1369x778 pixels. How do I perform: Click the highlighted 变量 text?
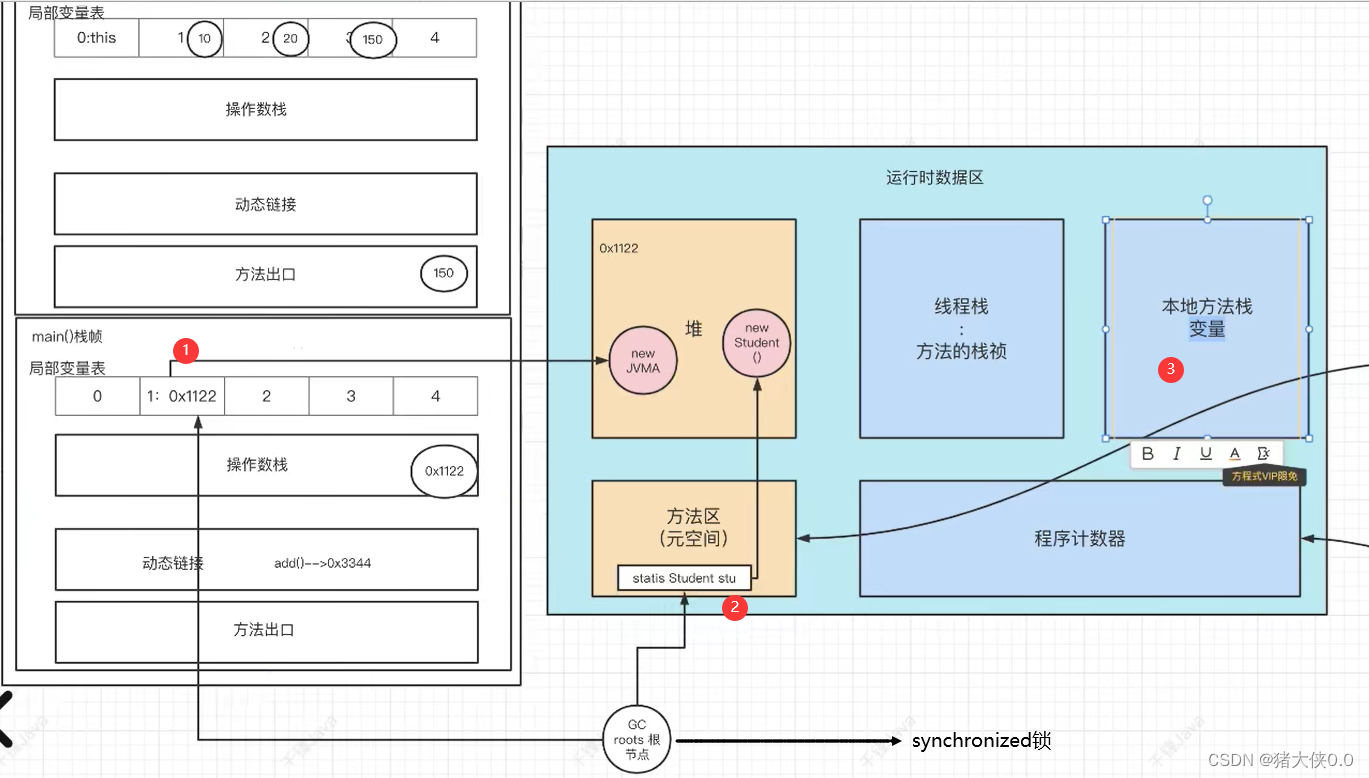(1207, 329)
